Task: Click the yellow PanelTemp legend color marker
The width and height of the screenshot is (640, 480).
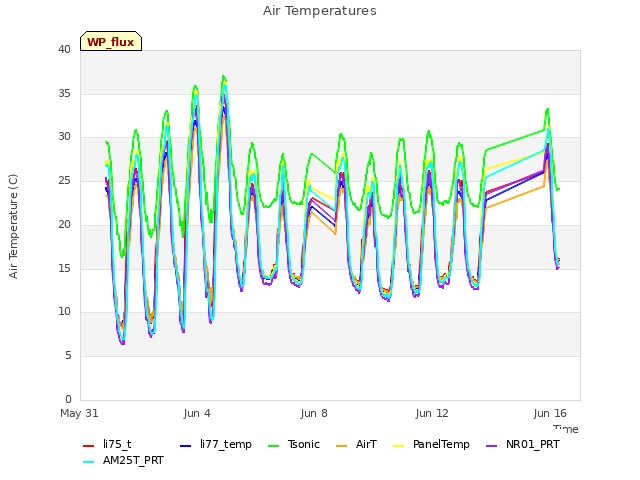Action: [x=398, y=446]
